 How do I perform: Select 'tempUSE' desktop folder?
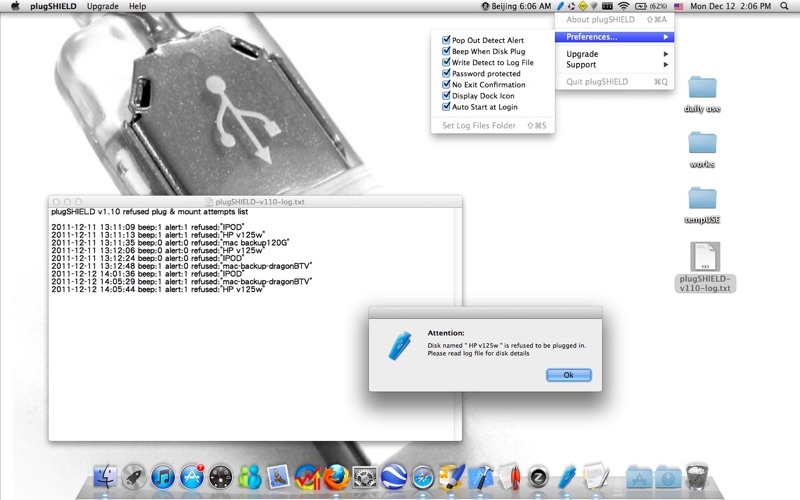[x=702, y=205]
